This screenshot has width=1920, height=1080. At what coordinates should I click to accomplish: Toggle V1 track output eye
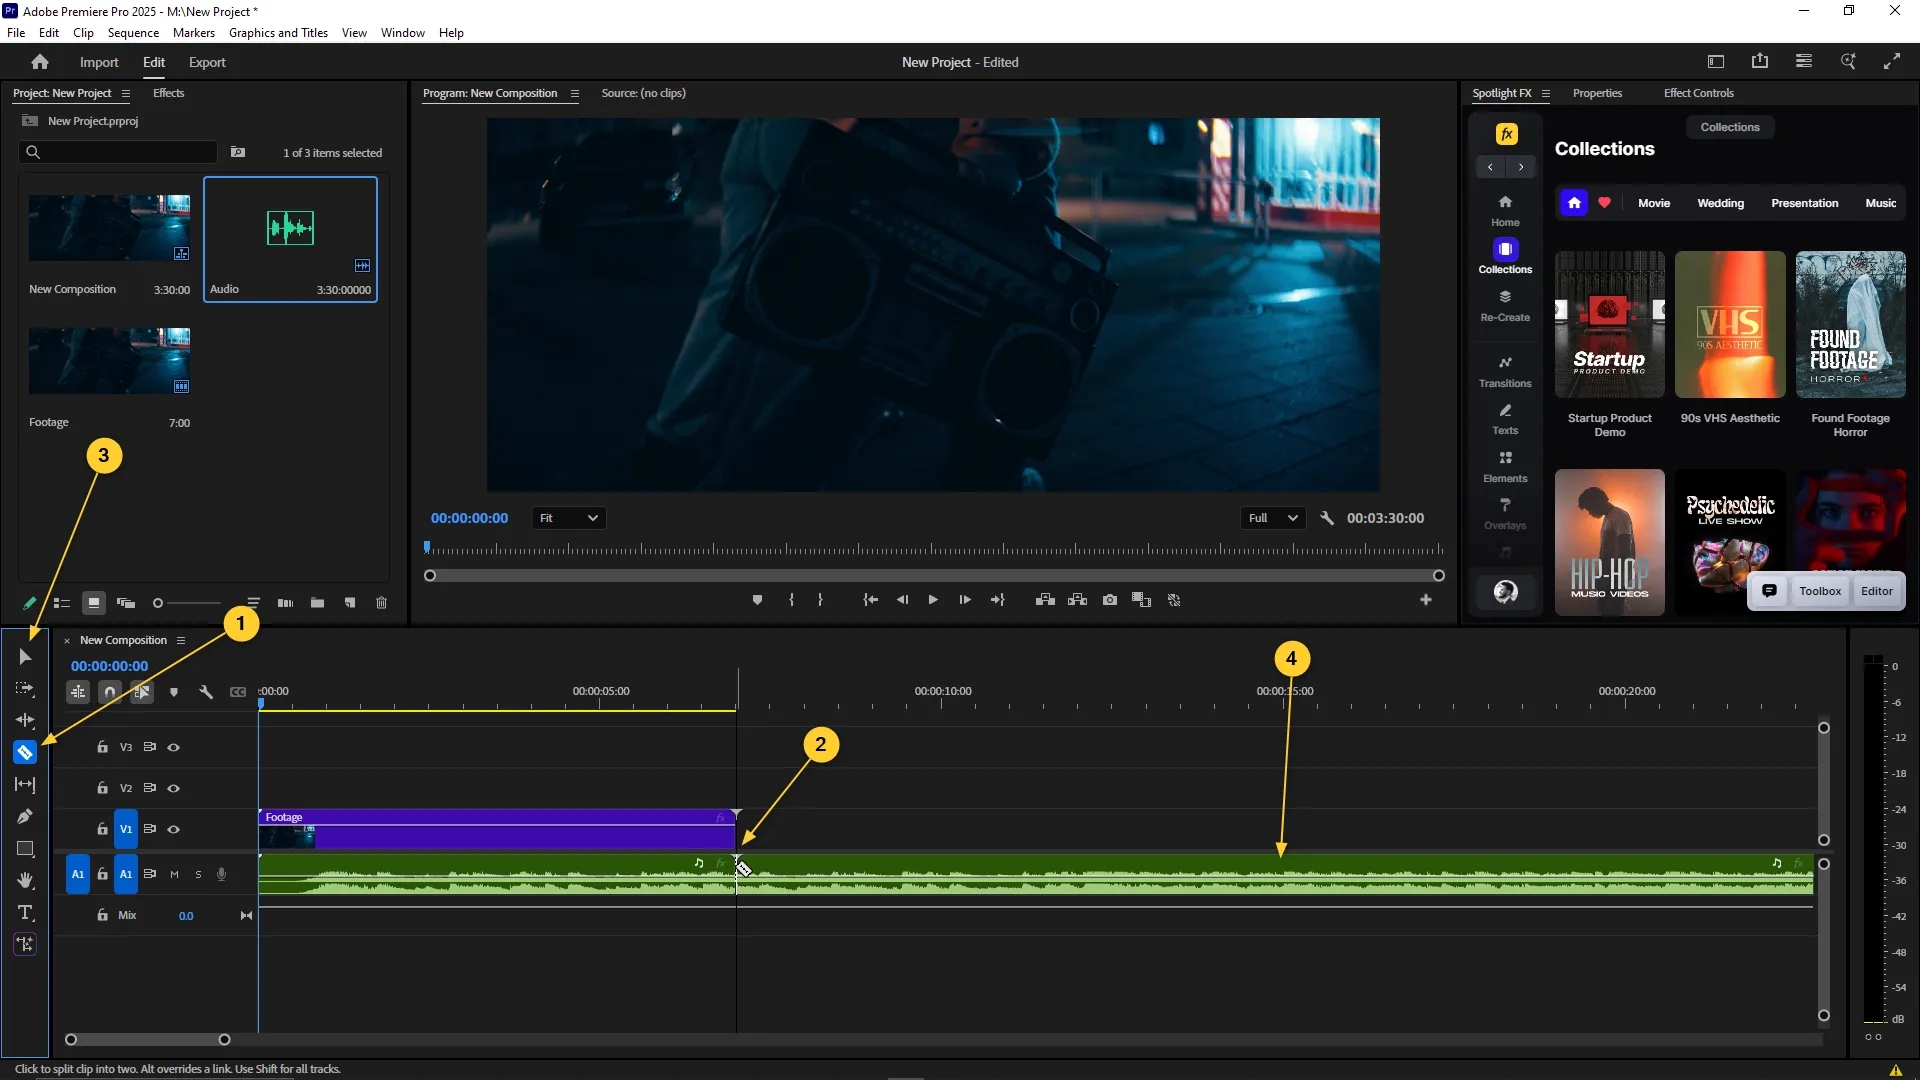(x=173, y=829)
